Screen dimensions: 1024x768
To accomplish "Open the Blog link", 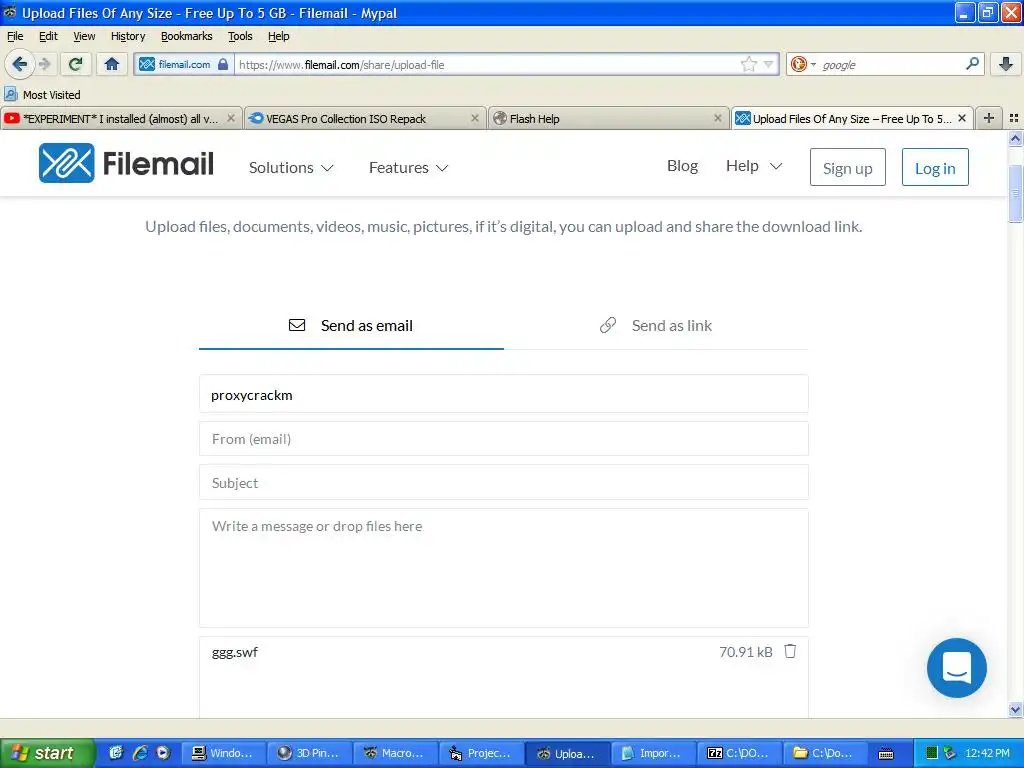I will 682,166.
